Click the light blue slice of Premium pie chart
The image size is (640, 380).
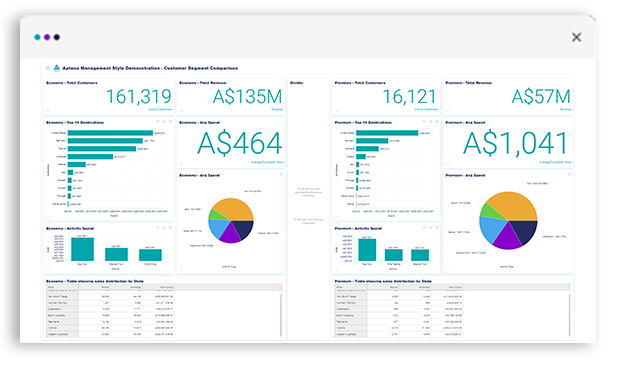click(x=491, y=229)
